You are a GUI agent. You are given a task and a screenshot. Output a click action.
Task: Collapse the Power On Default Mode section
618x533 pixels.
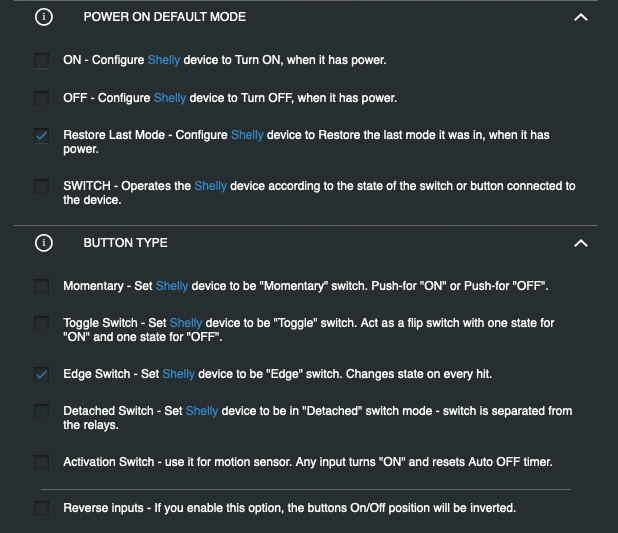pyautogui.click(x=581, y=17)
